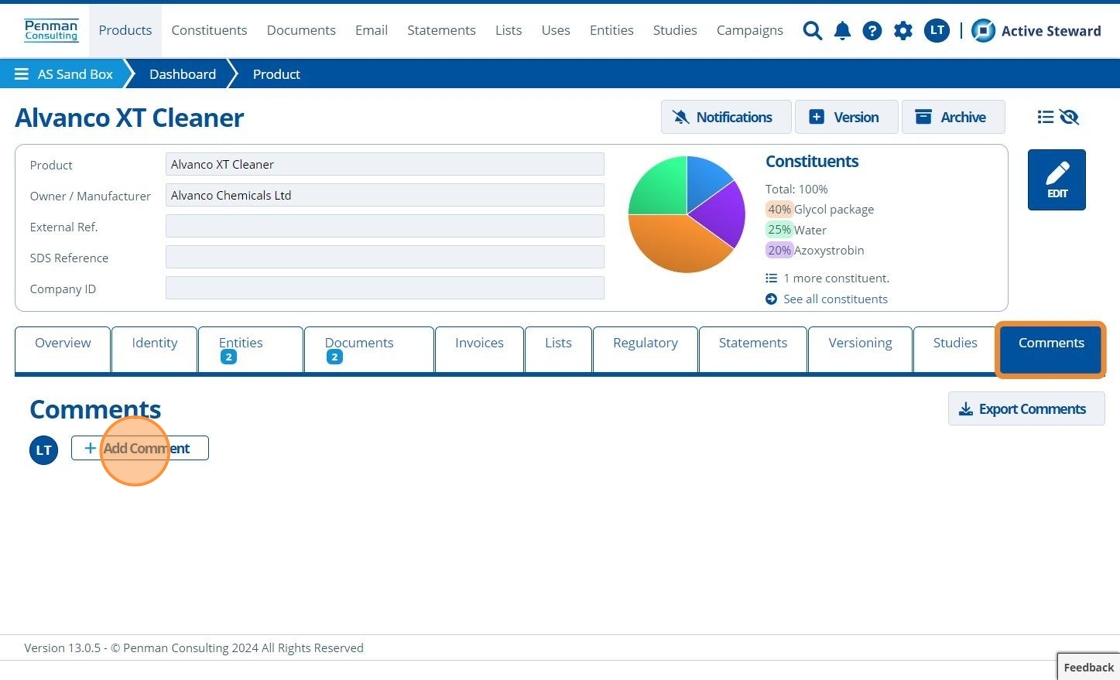
Task: Open the notifications bell icon
Action: (x=842, y=31)
